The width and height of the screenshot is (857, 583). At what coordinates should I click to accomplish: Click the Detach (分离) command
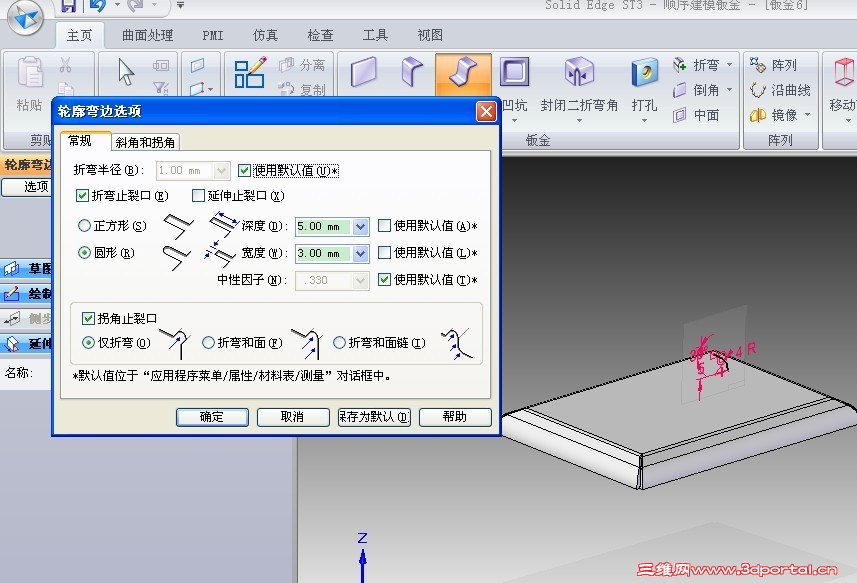pos(302,65)
